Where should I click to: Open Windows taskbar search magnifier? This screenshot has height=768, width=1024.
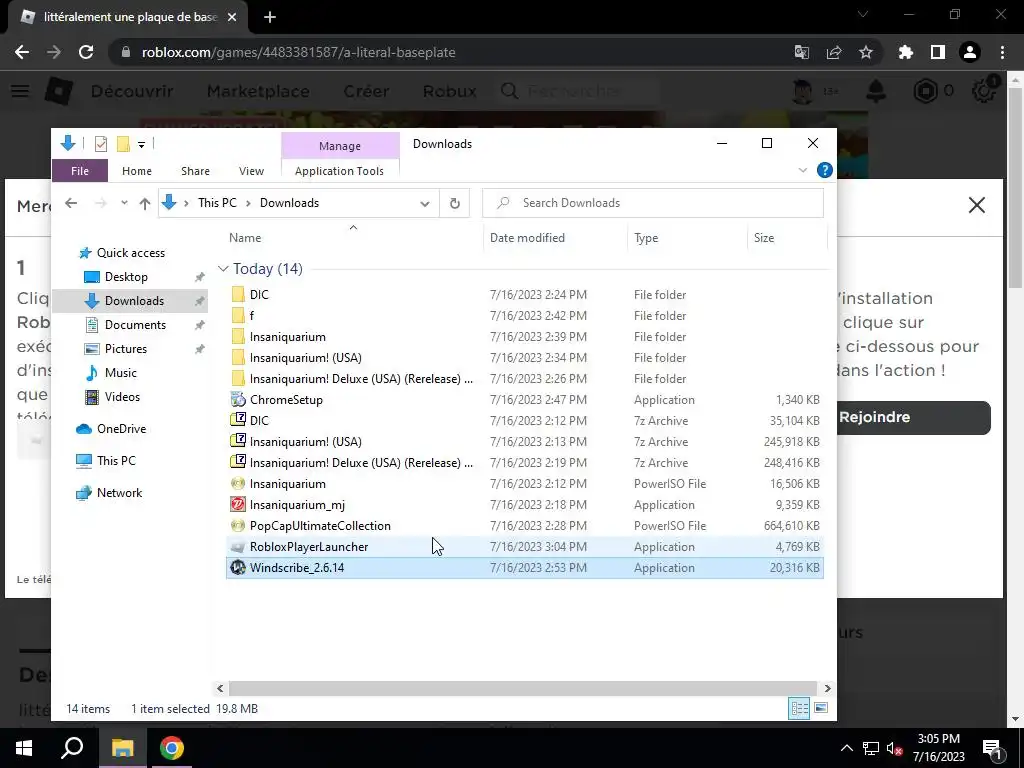coord(72,748)
